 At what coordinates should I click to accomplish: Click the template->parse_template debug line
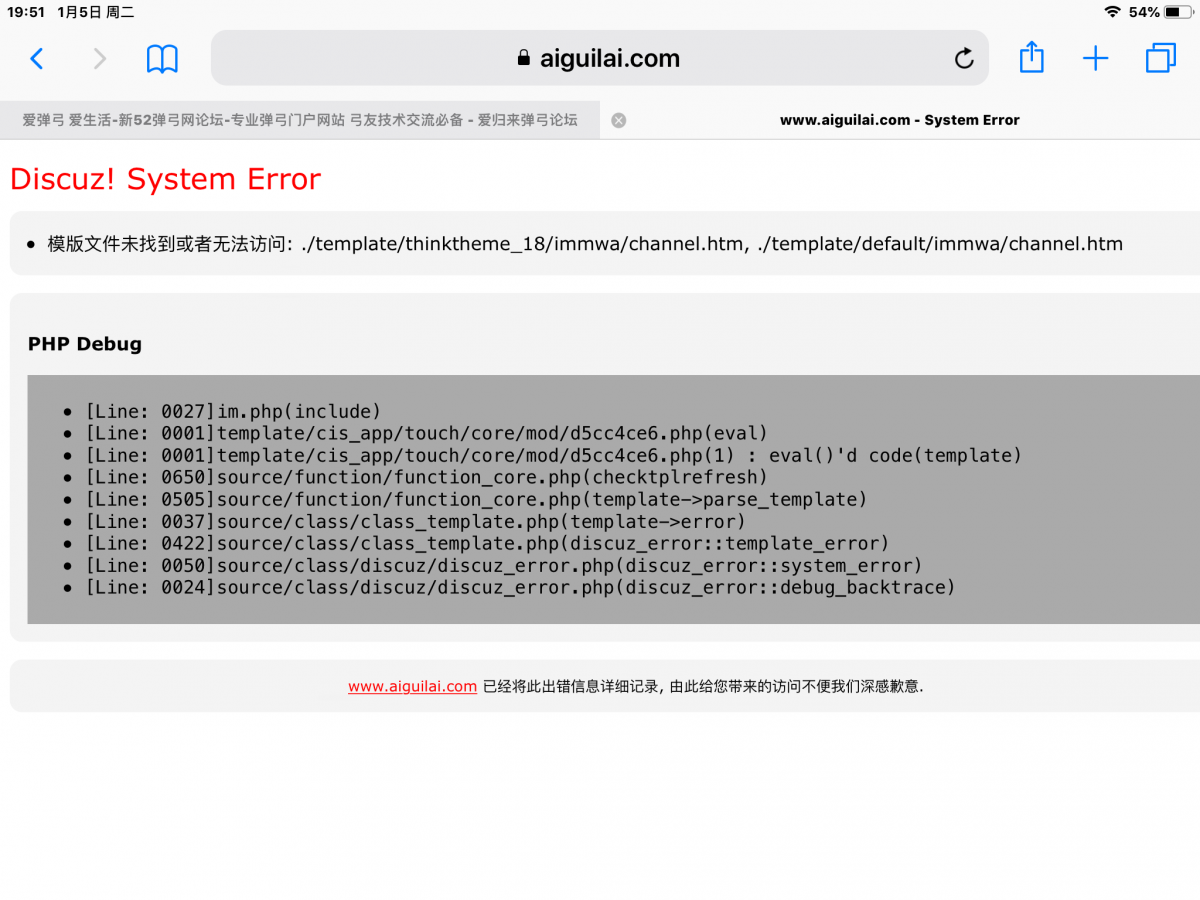tap(476, 499)
